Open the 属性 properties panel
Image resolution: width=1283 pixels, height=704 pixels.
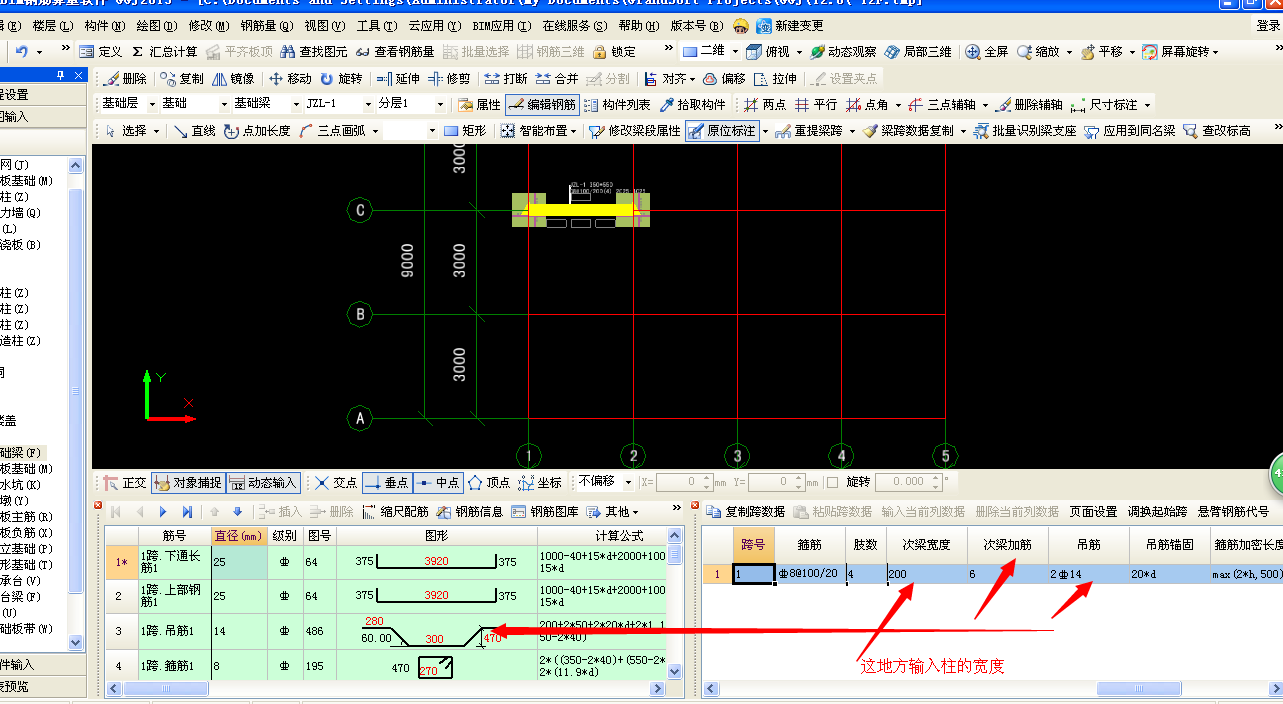click(x=479, y=104)
